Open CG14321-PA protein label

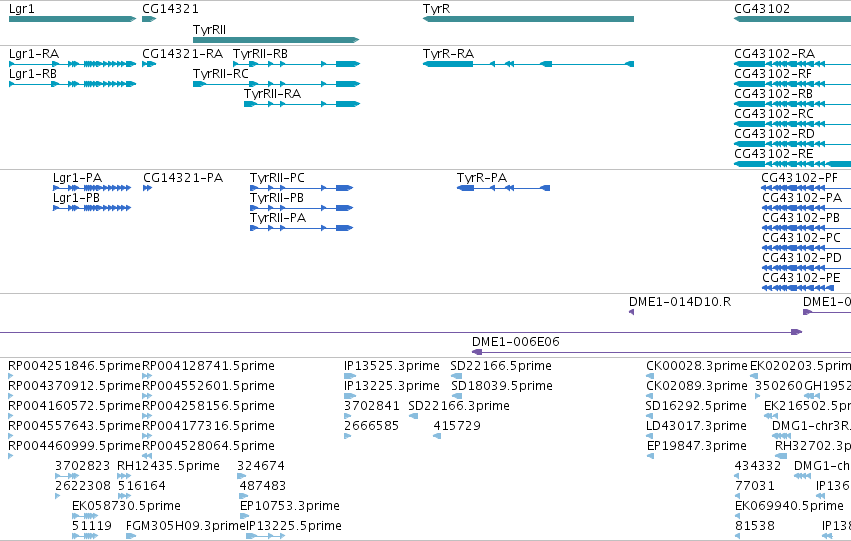[183, 179]
